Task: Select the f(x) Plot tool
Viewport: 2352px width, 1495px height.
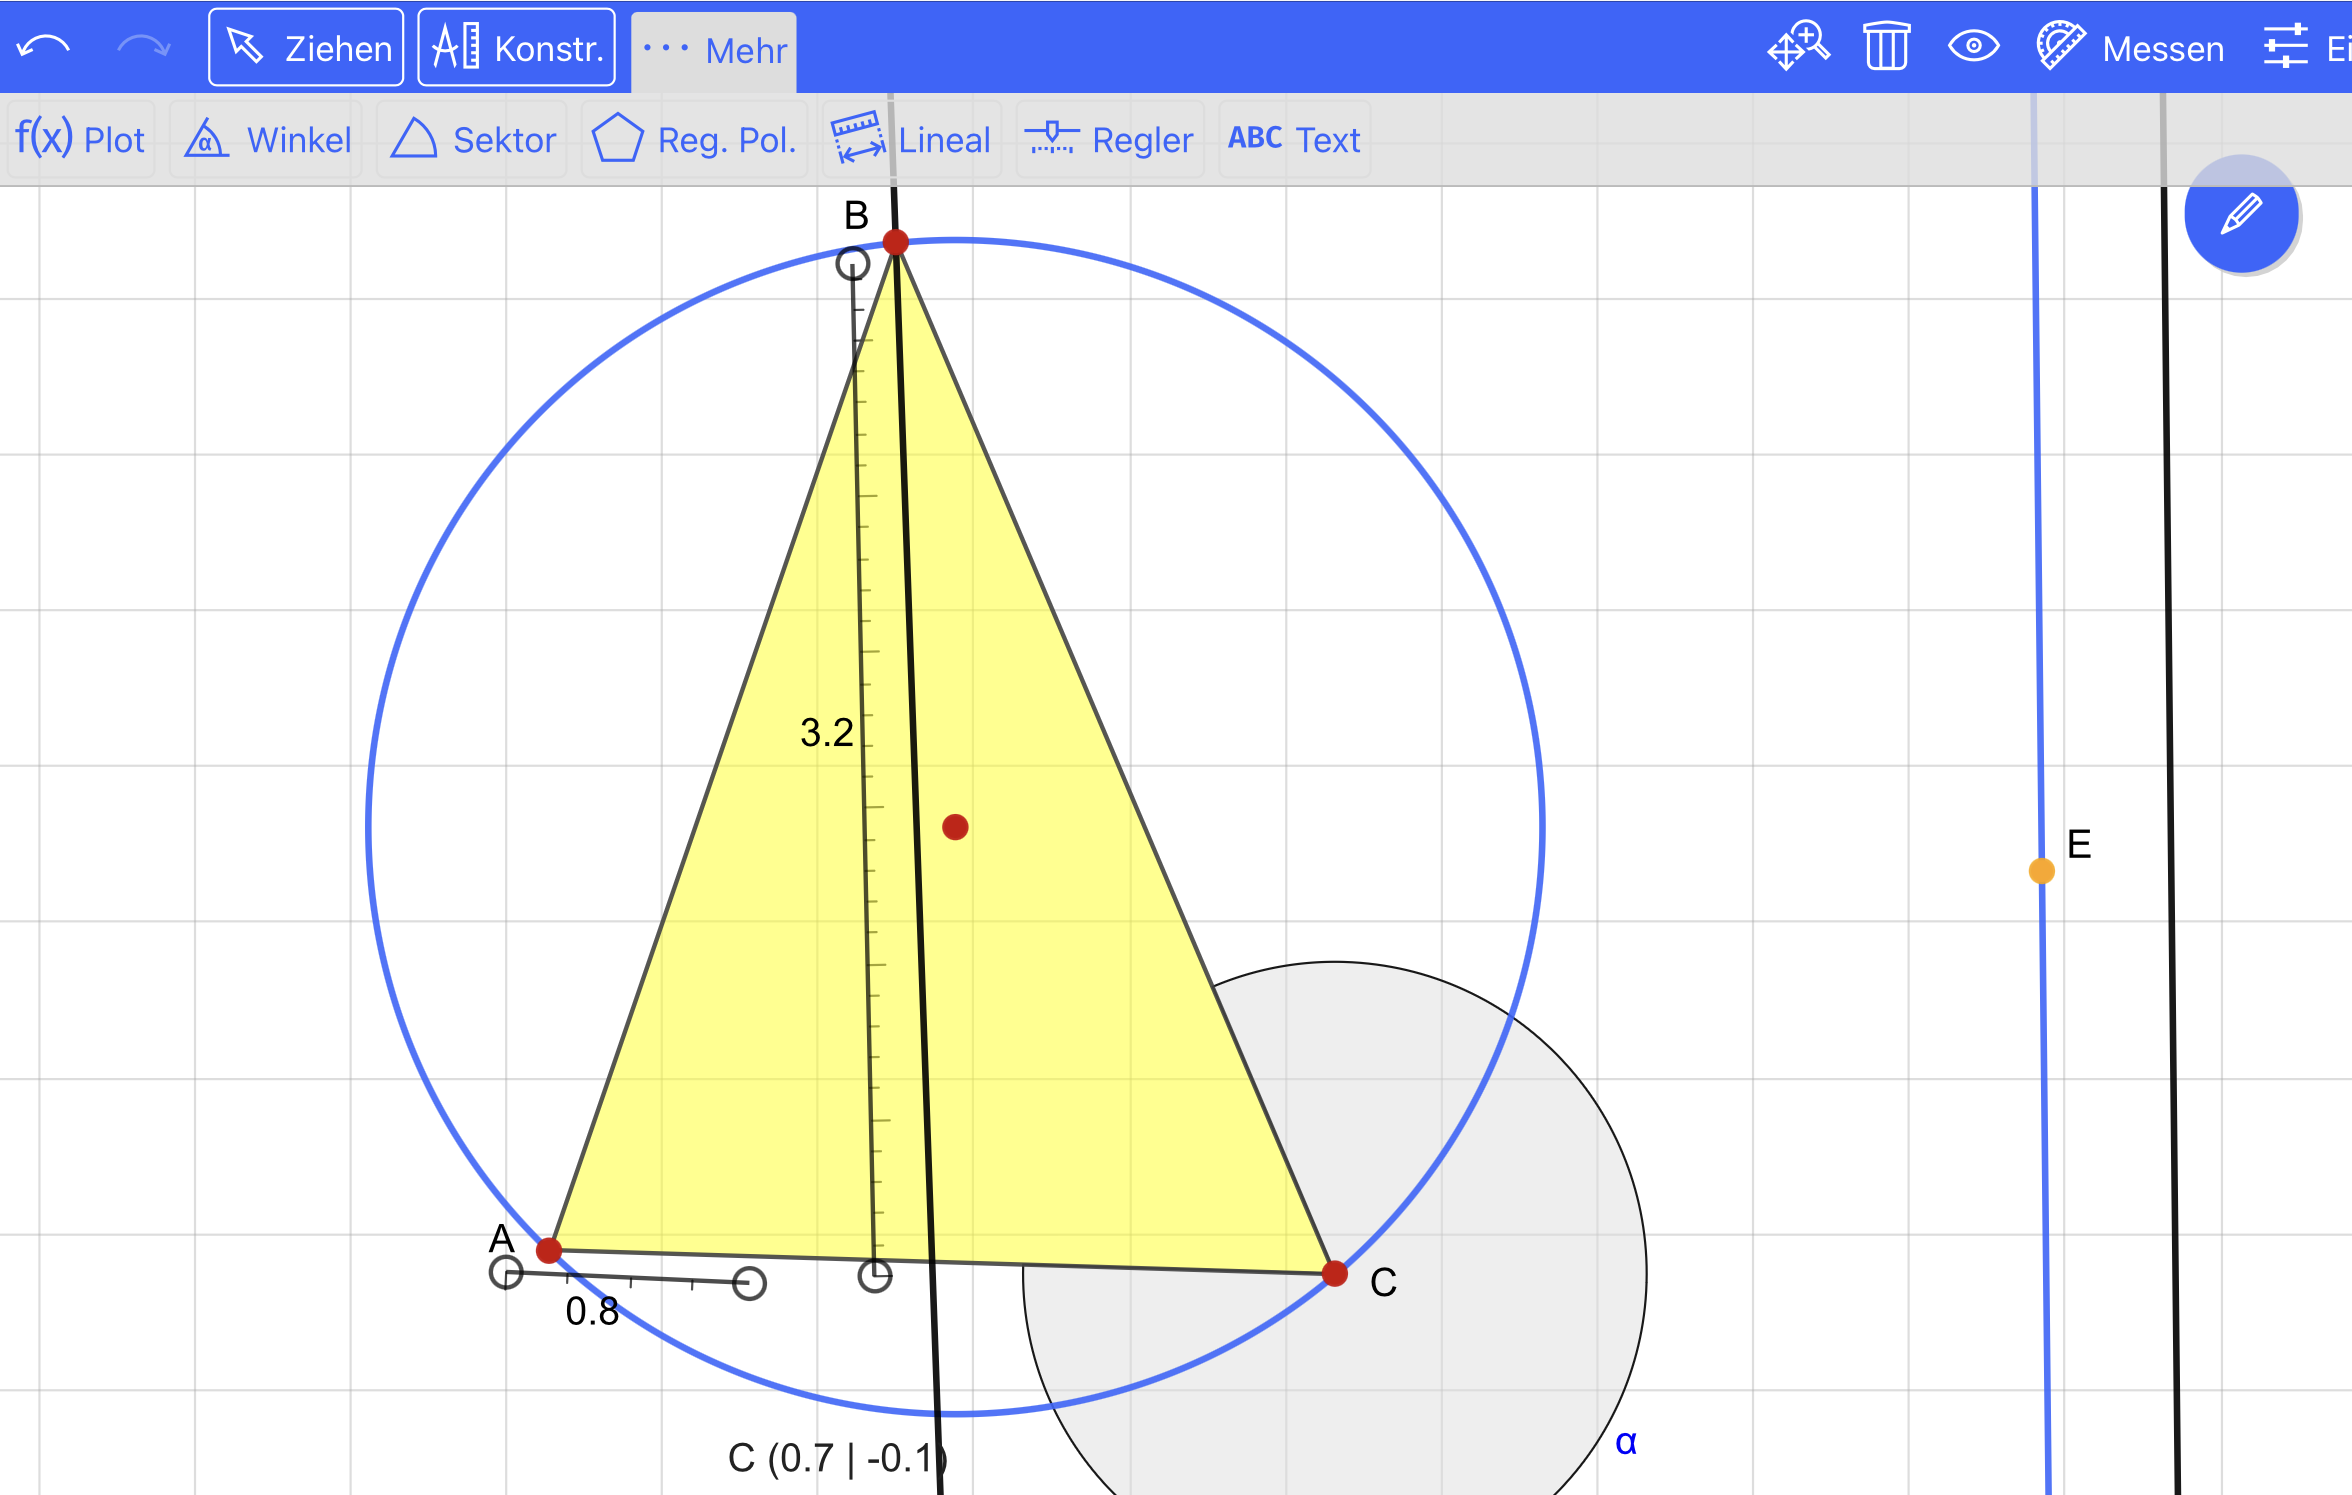Action: coord(80,139)
